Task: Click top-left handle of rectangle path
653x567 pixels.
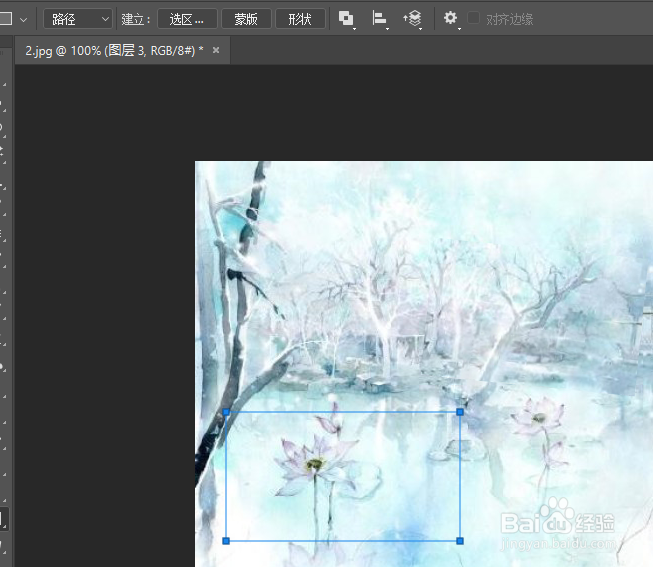Action: [x=226, y=412]
